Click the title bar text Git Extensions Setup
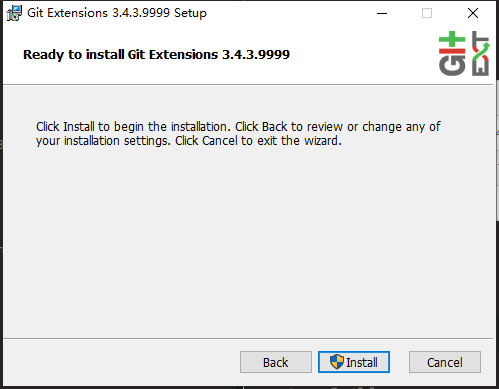The width and height of the screenshot is (499, 389). click(x=117, y=13)
